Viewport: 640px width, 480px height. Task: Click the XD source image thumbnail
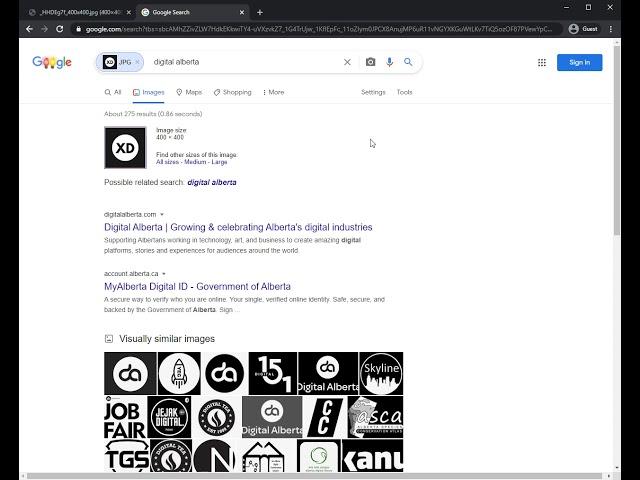tap(125, 148)
